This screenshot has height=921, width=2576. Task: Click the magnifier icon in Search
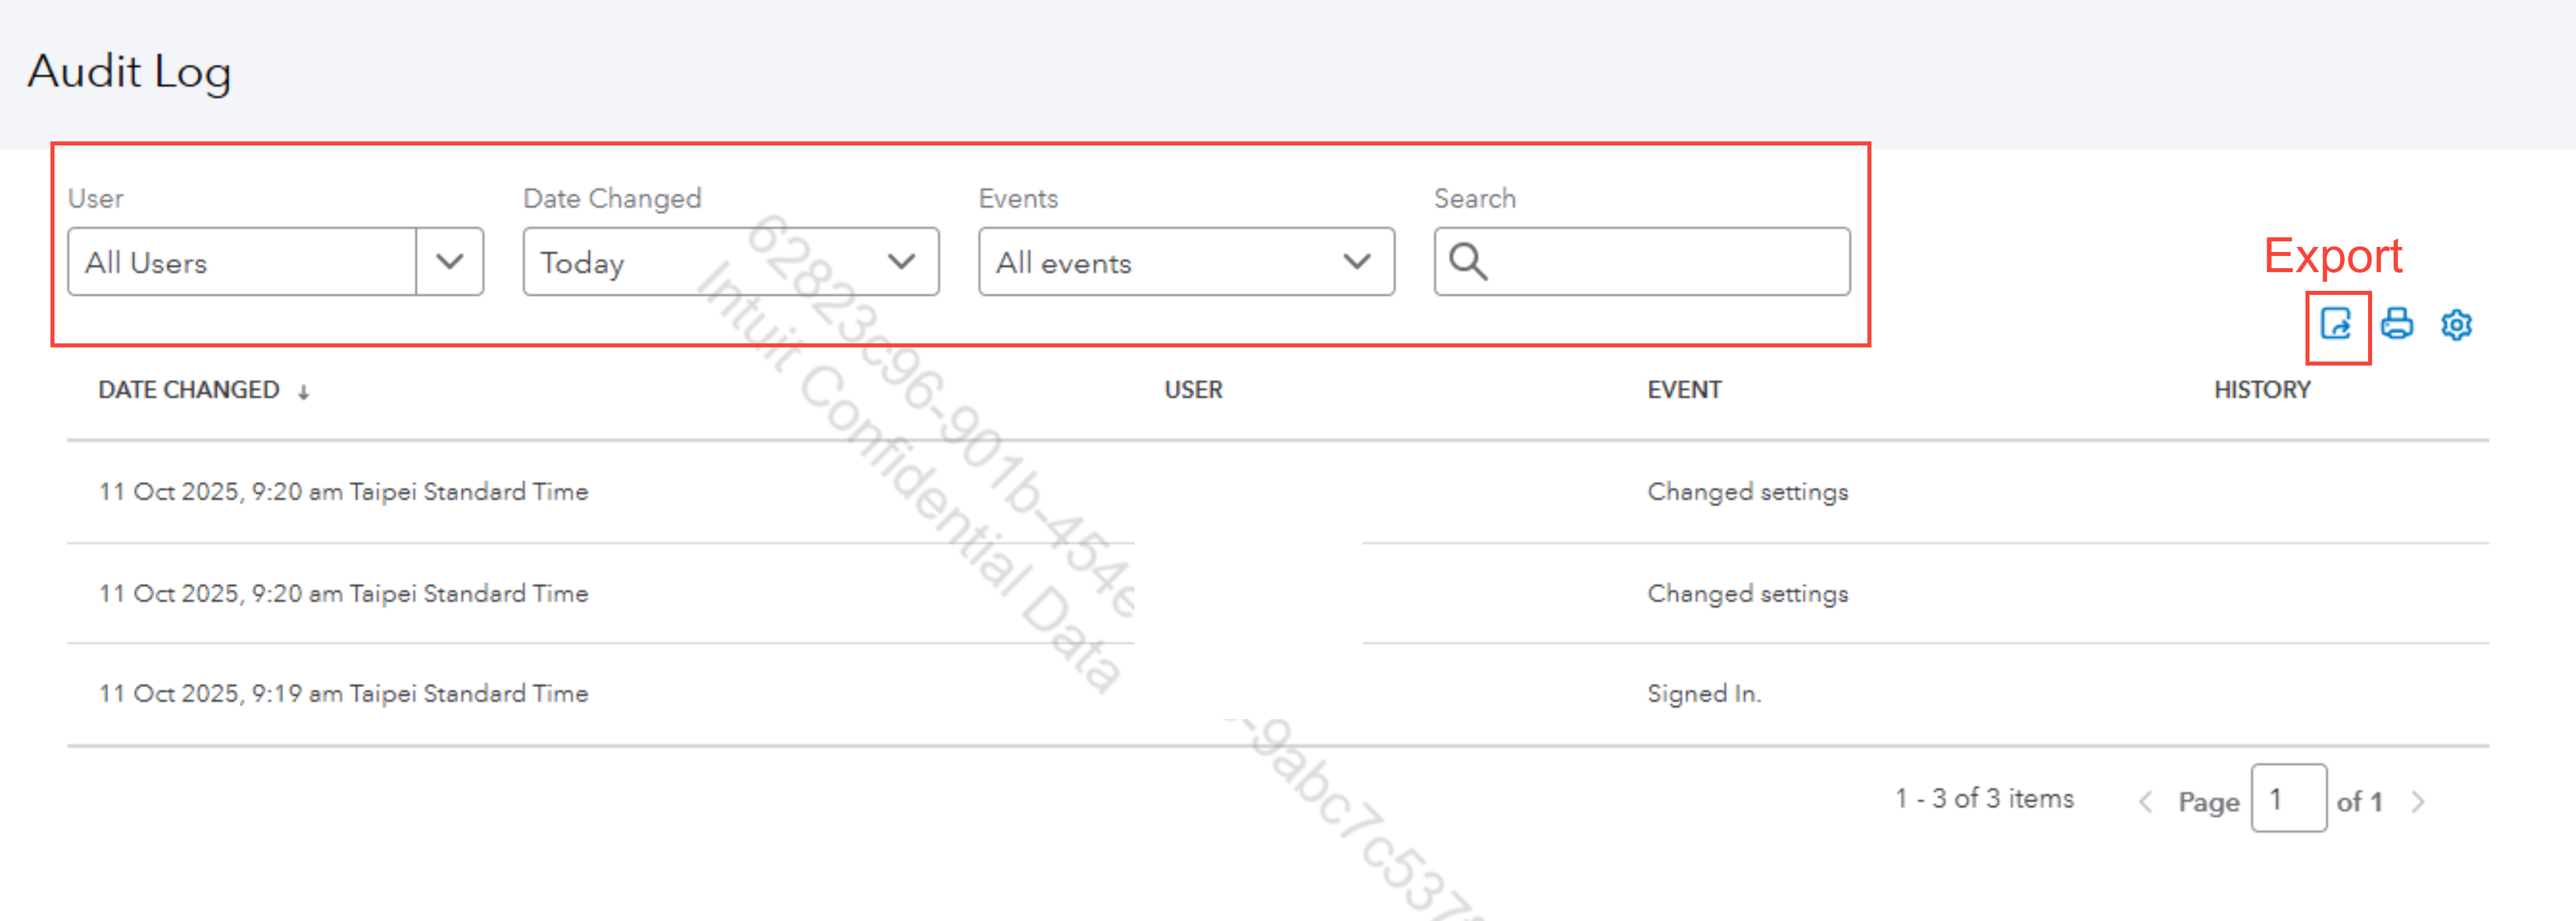[x=1468, y=262]
